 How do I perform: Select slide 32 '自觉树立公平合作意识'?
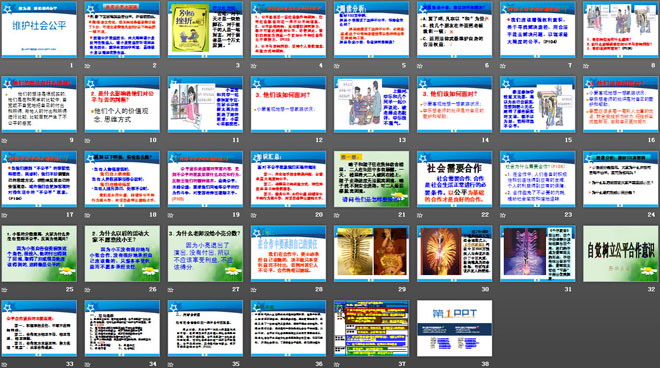[621, 253]
